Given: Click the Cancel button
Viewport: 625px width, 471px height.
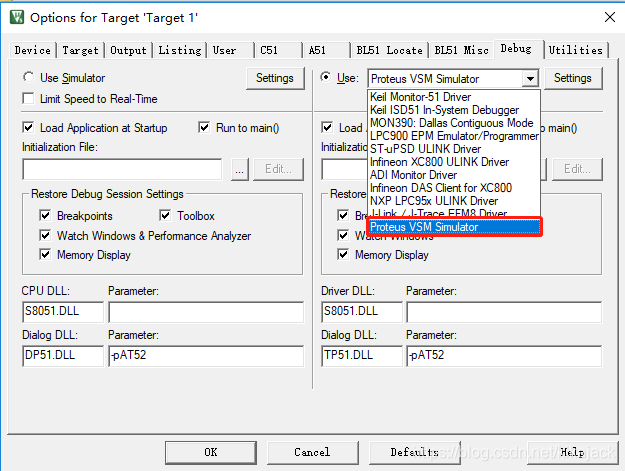Looking at the screenshot, I should click(x=312, y=452).
